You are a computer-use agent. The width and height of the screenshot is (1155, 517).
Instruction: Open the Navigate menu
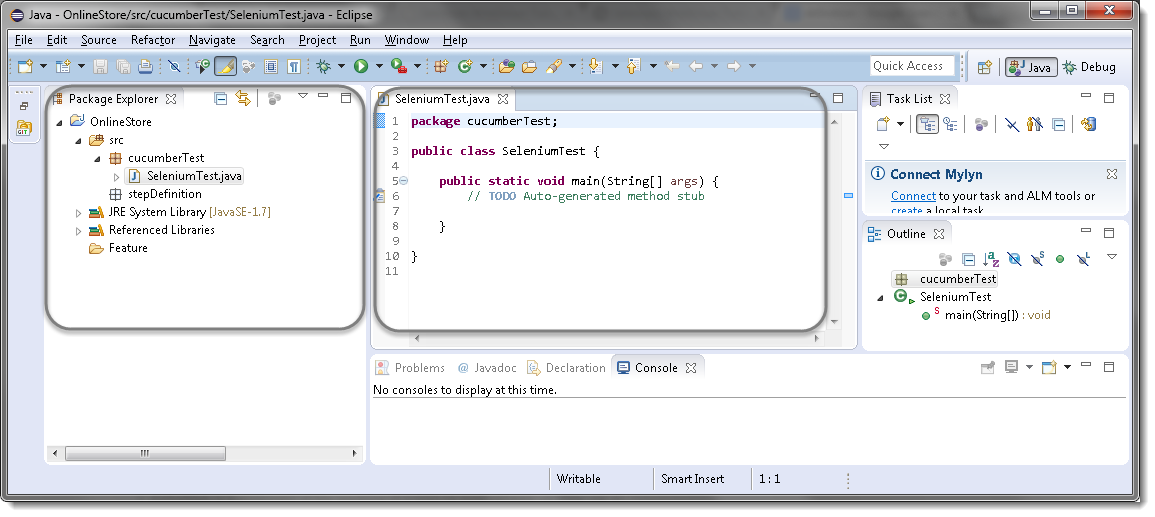point(212,40)
